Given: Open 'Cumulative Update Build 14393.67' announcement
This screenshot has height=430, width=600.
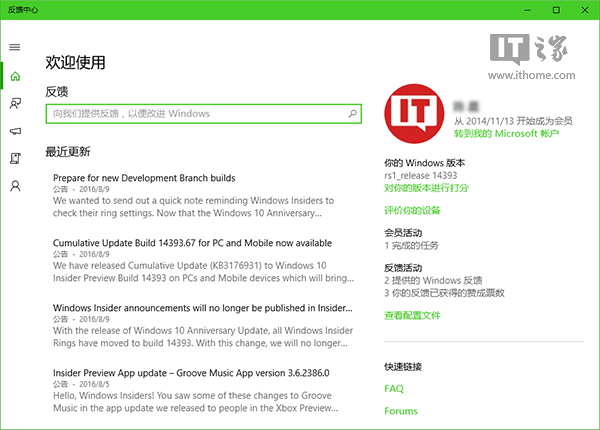Looking at the screenshot, I should [192, 243].
